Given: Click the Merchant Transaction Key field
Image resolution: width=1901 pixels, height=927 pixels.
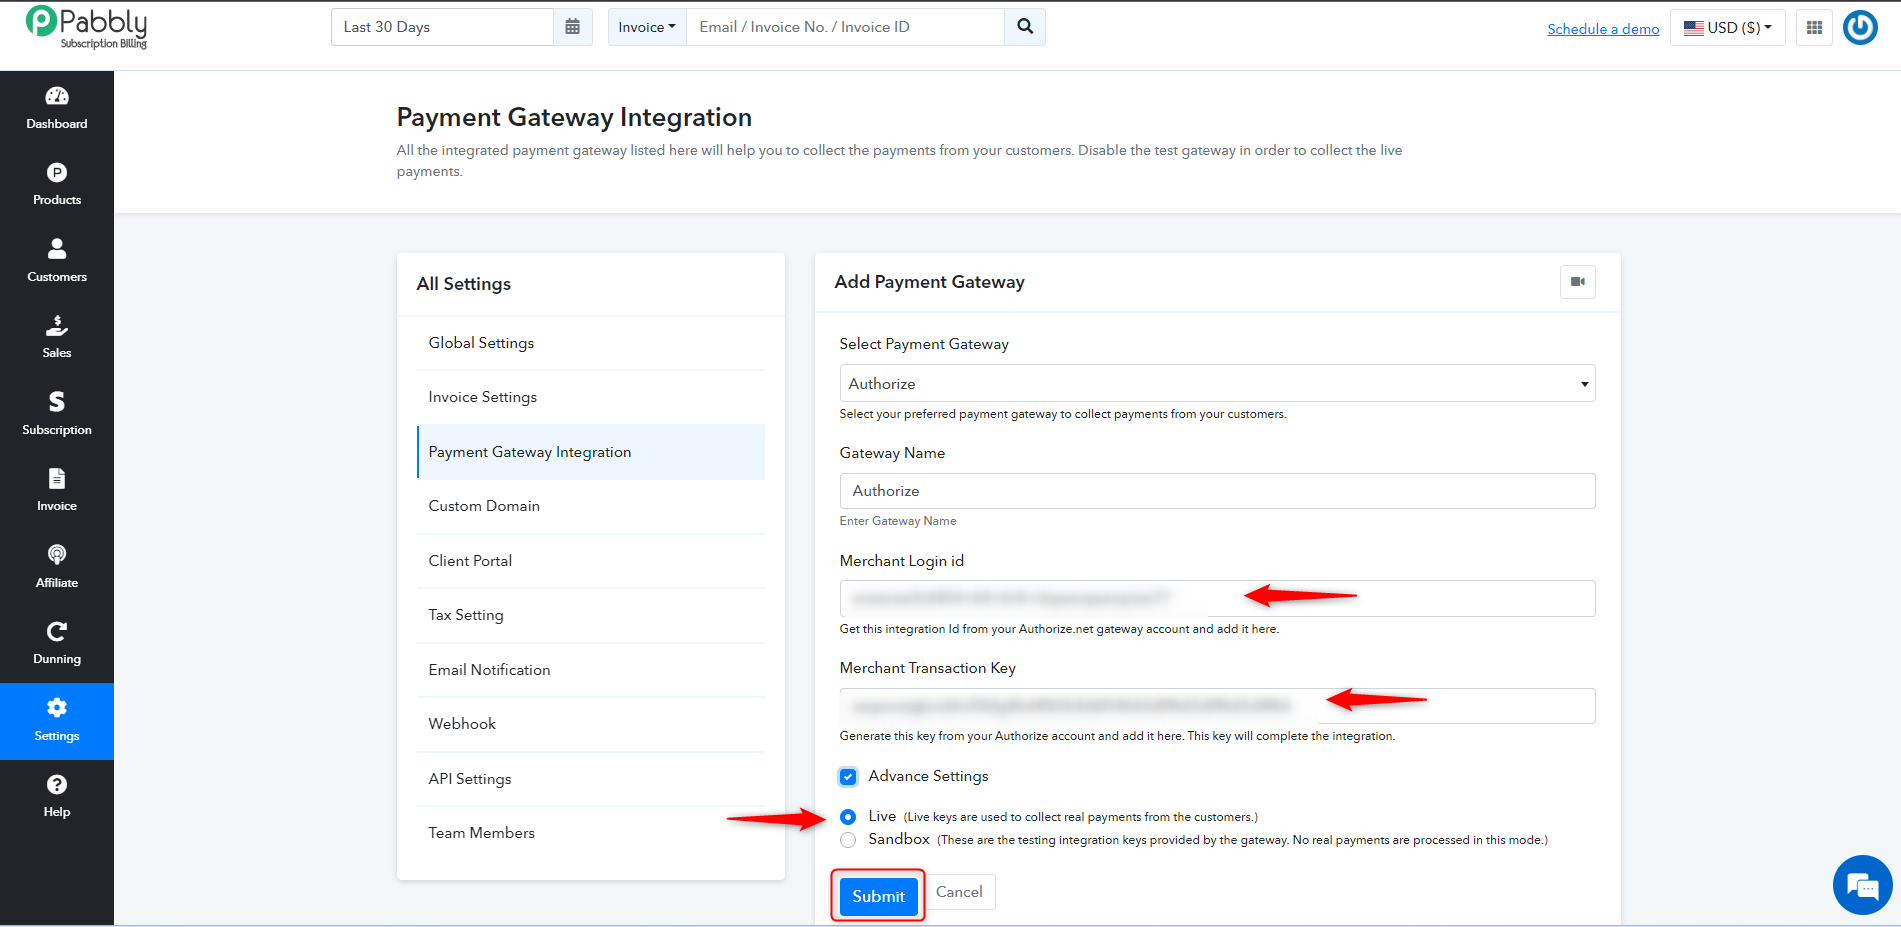Looking at the screenshot, I should point(1217,706).
